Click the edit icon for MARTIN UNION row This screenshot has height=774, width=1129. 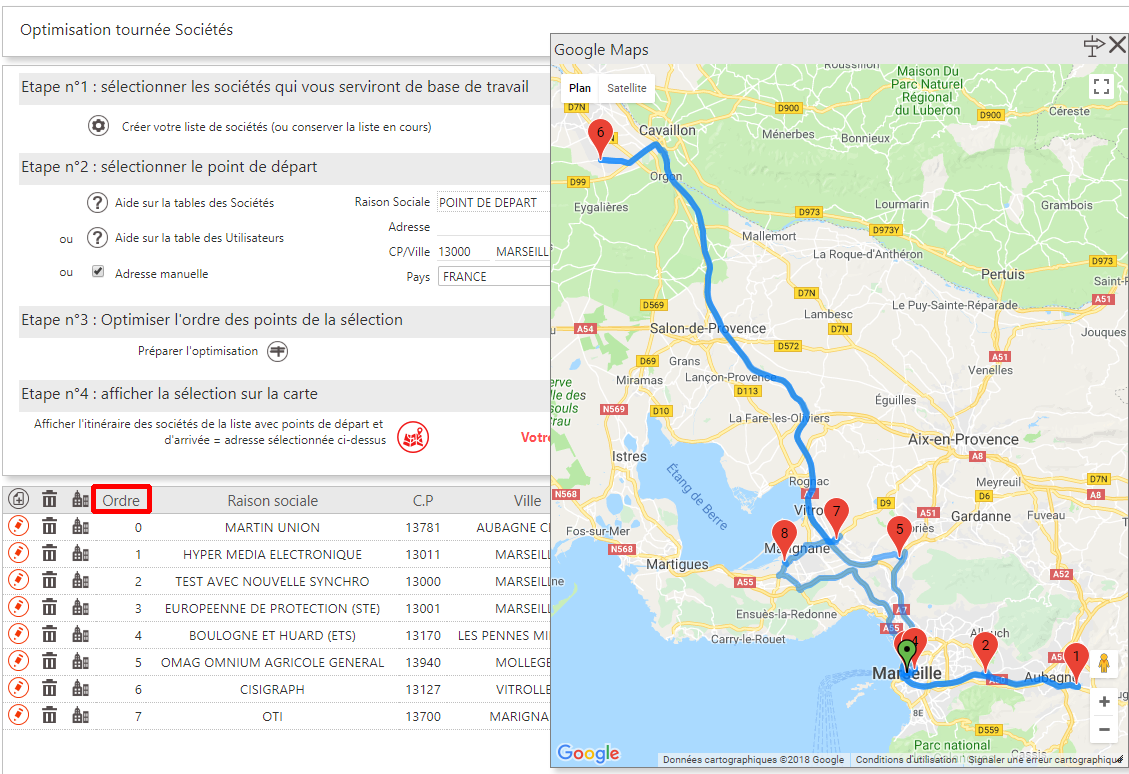(19, 526)
